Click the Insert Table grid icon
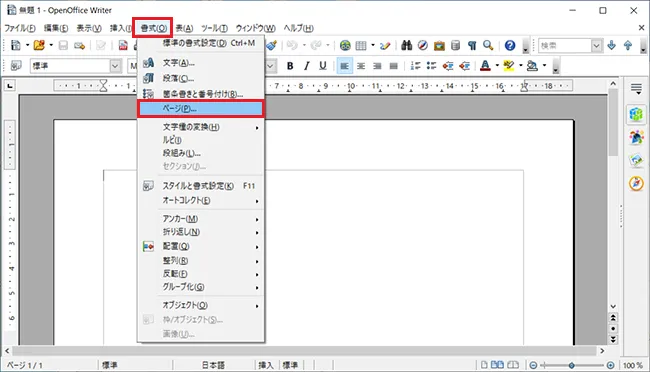This screenshot has height=372, width=650. point(361,45)
